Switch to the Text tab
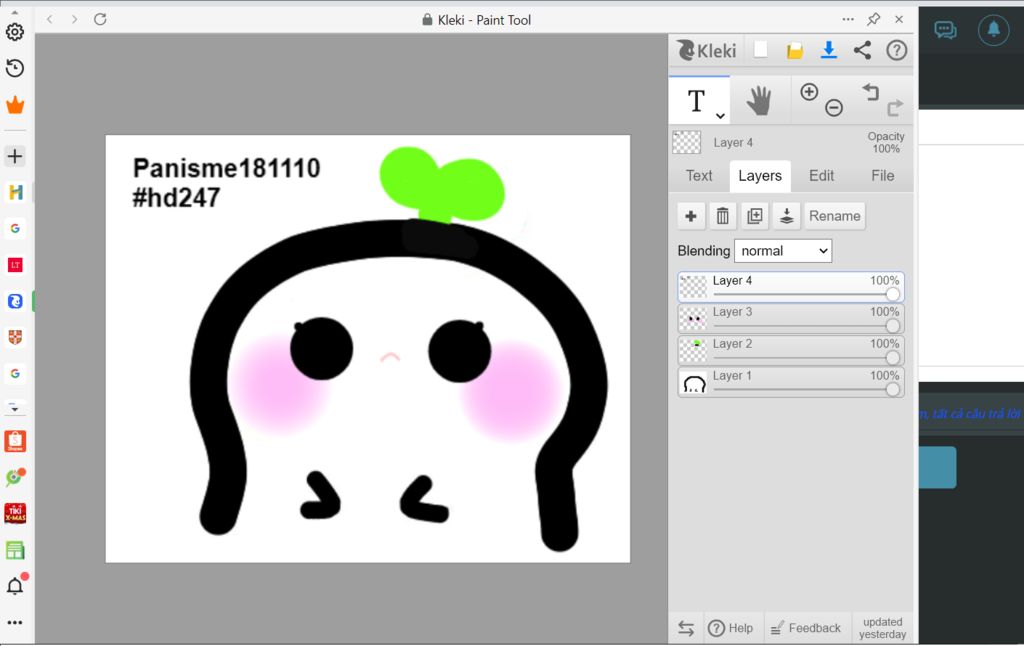1024x646 pixels. [699, 176]
